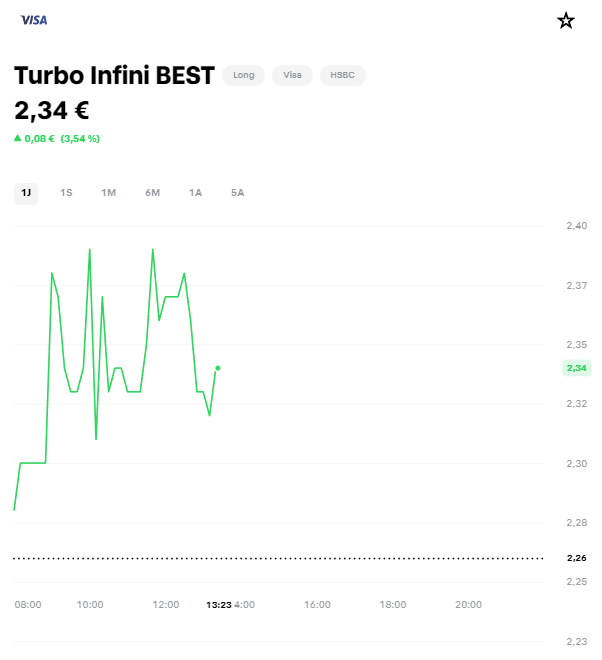Show the 5A chart period

[x=237, y=192]
